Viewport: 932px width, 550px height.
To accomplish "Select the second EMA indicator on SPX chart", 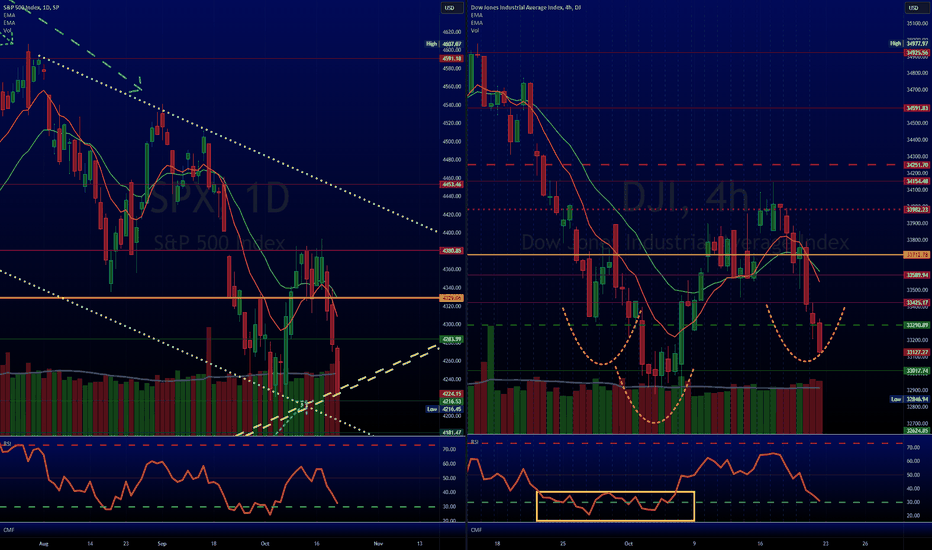I will click(x=10, y=23).
